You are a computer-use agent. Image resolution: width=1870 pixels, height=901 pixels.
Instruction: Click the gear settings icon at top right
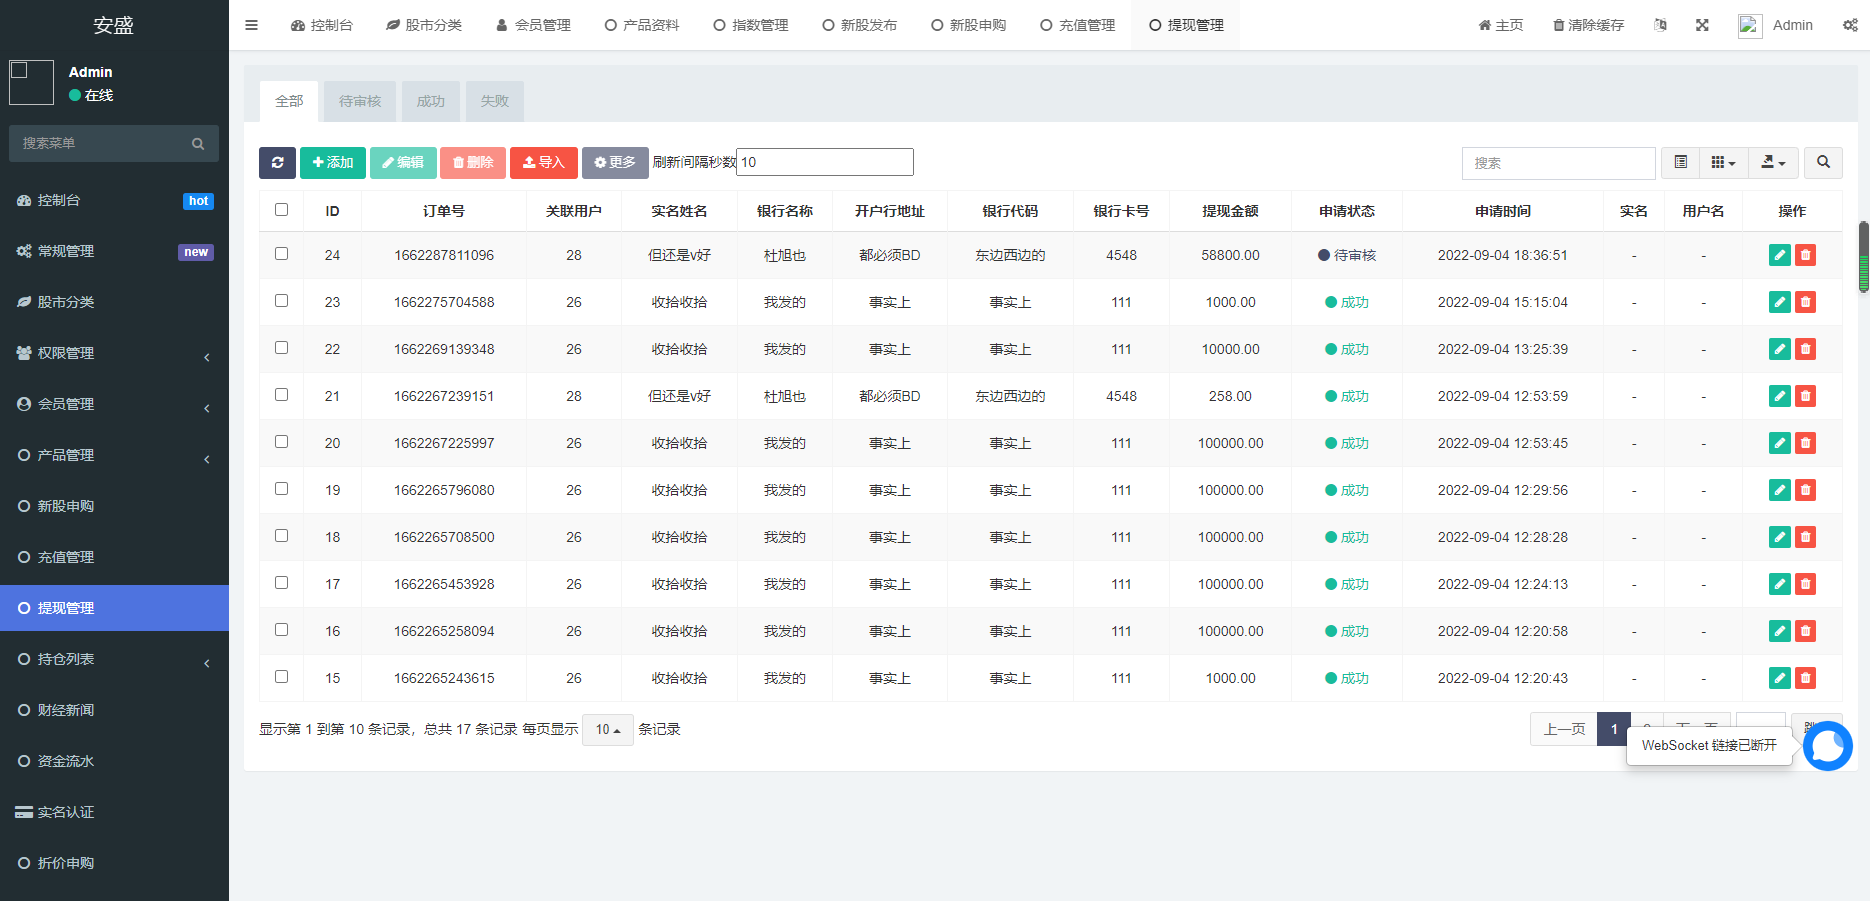(x=1849, y=25)
